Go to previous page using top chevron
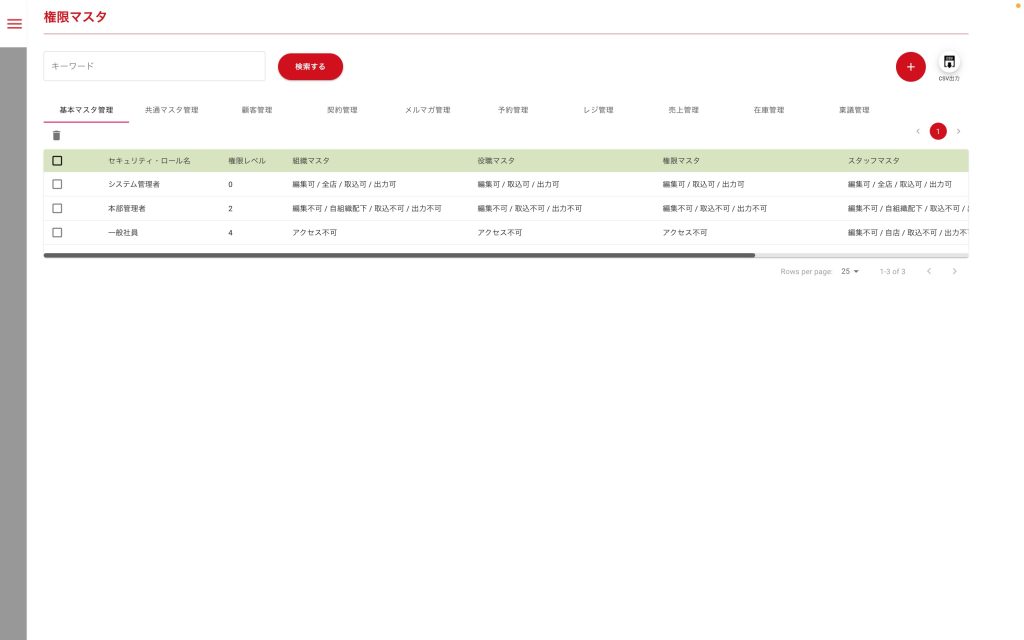Viewport: 1024px width, 640px height. pyautogui.click(x=918, y=131)
